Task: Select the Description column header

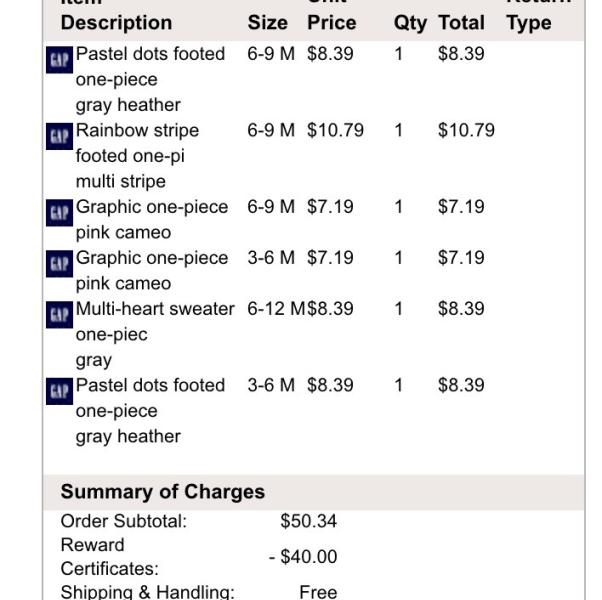Action: coord(116,23)
